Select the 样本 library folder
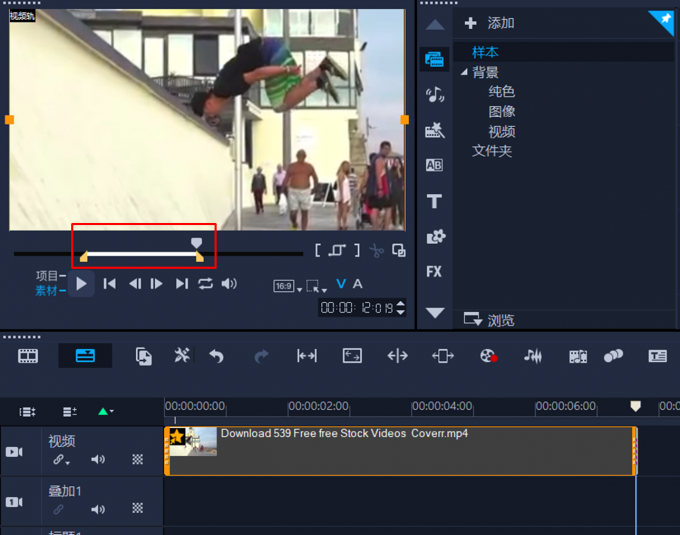Screen dimensions: 680x535 [485, 52]
